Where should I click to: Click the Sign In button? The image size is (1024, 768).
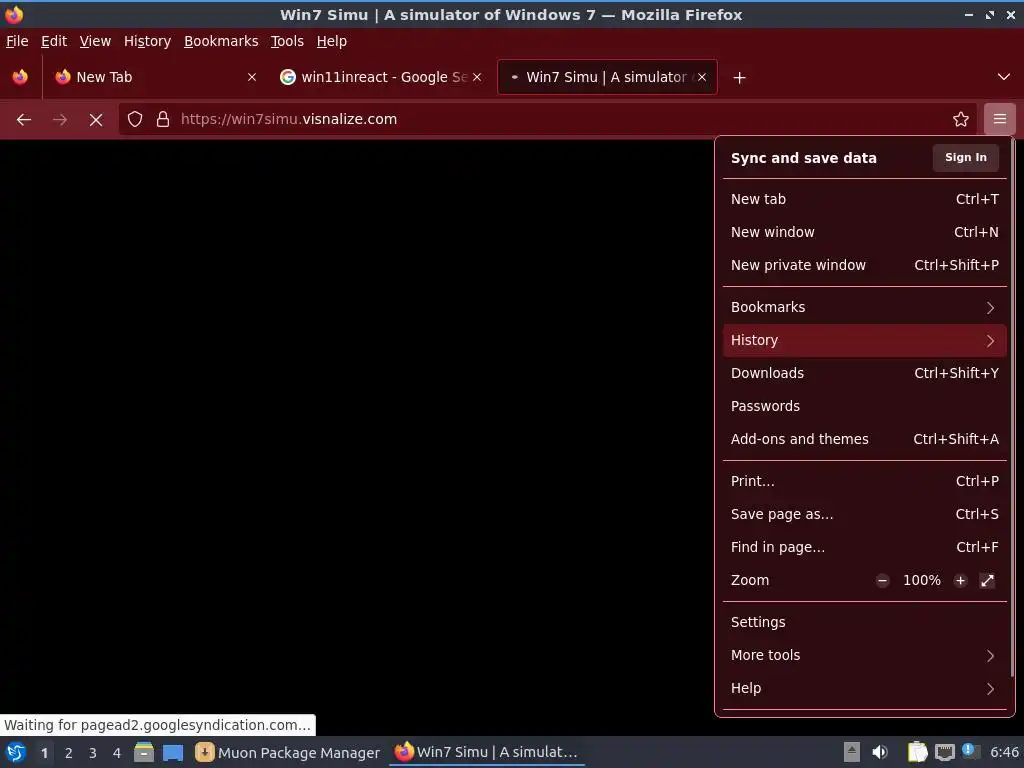[x=966, y=157]
